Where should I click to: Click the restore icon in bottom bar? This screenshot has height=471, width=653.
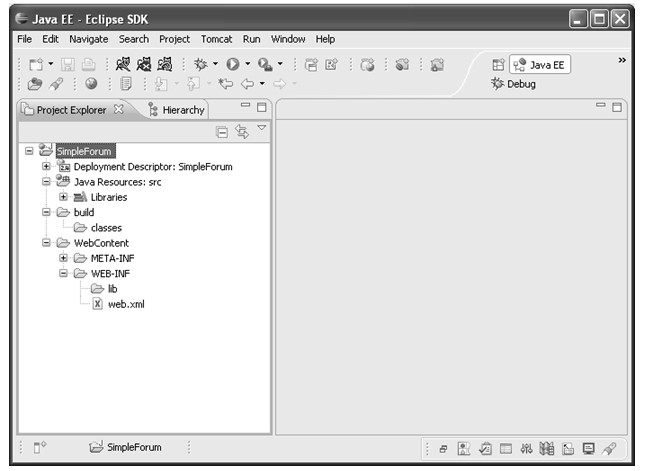pos(444,449)
